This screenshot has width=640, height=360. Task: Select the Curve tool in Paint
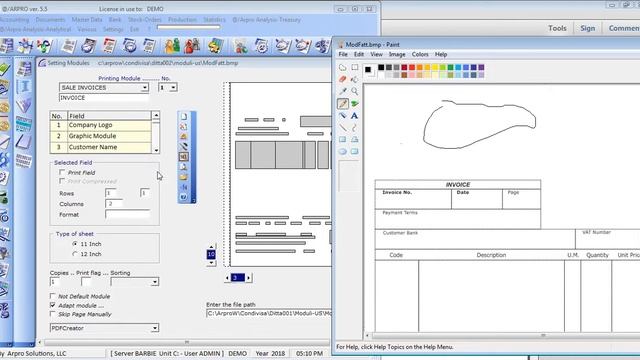(x=355, y=128)
